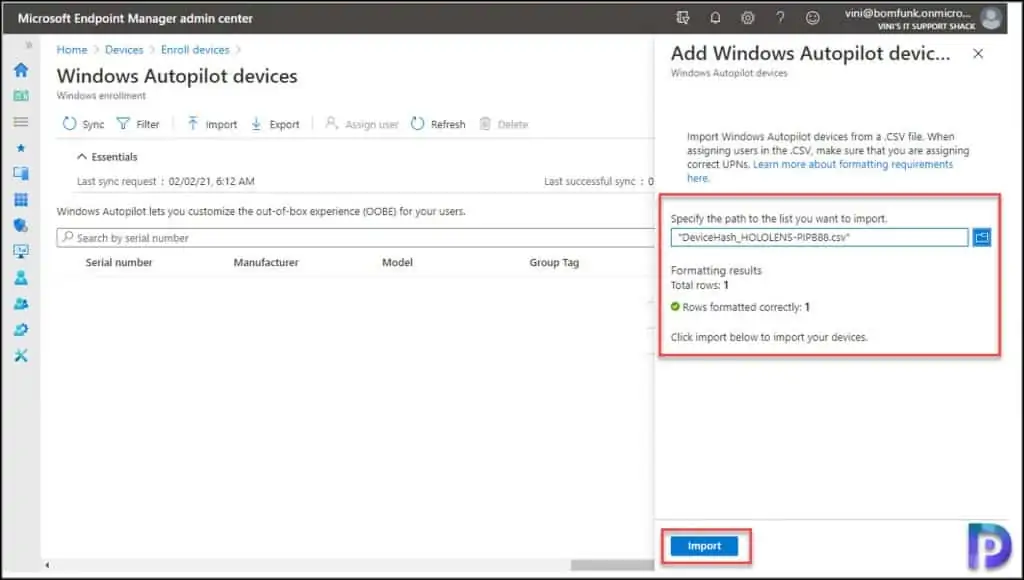Click the blue Import button
Image resolution: width=1024 pixels, height=580 pixels.
(704, 546)
